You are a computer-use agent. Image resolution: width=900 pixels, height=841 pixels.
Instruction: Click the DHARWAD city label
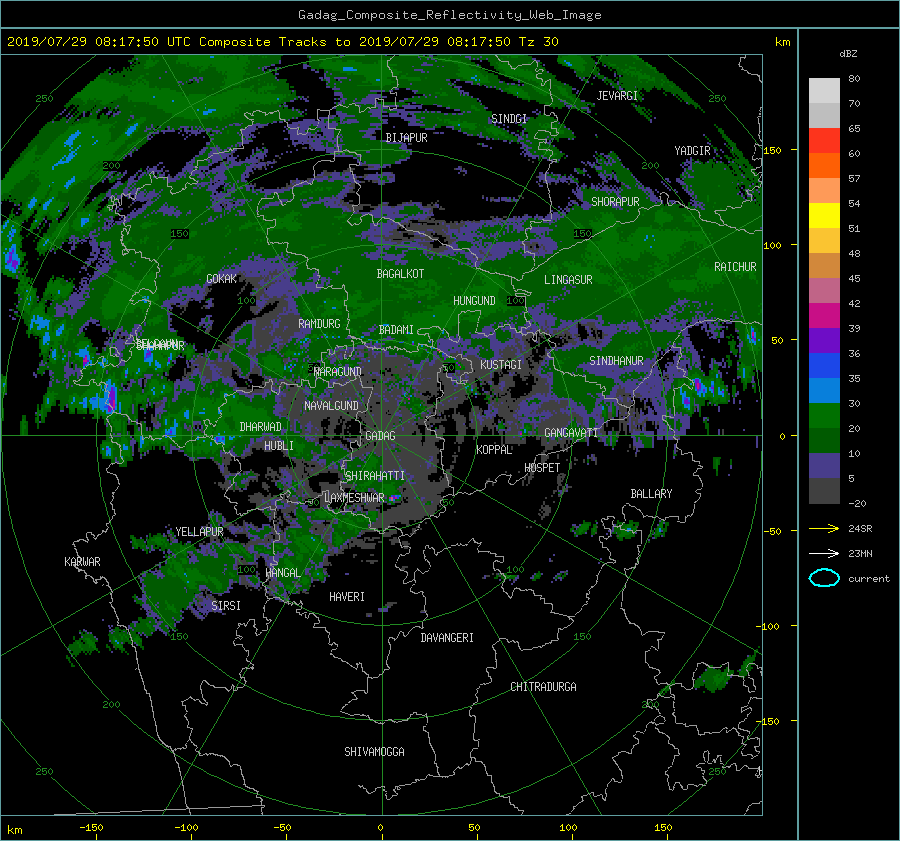click(x=260, y=427)
